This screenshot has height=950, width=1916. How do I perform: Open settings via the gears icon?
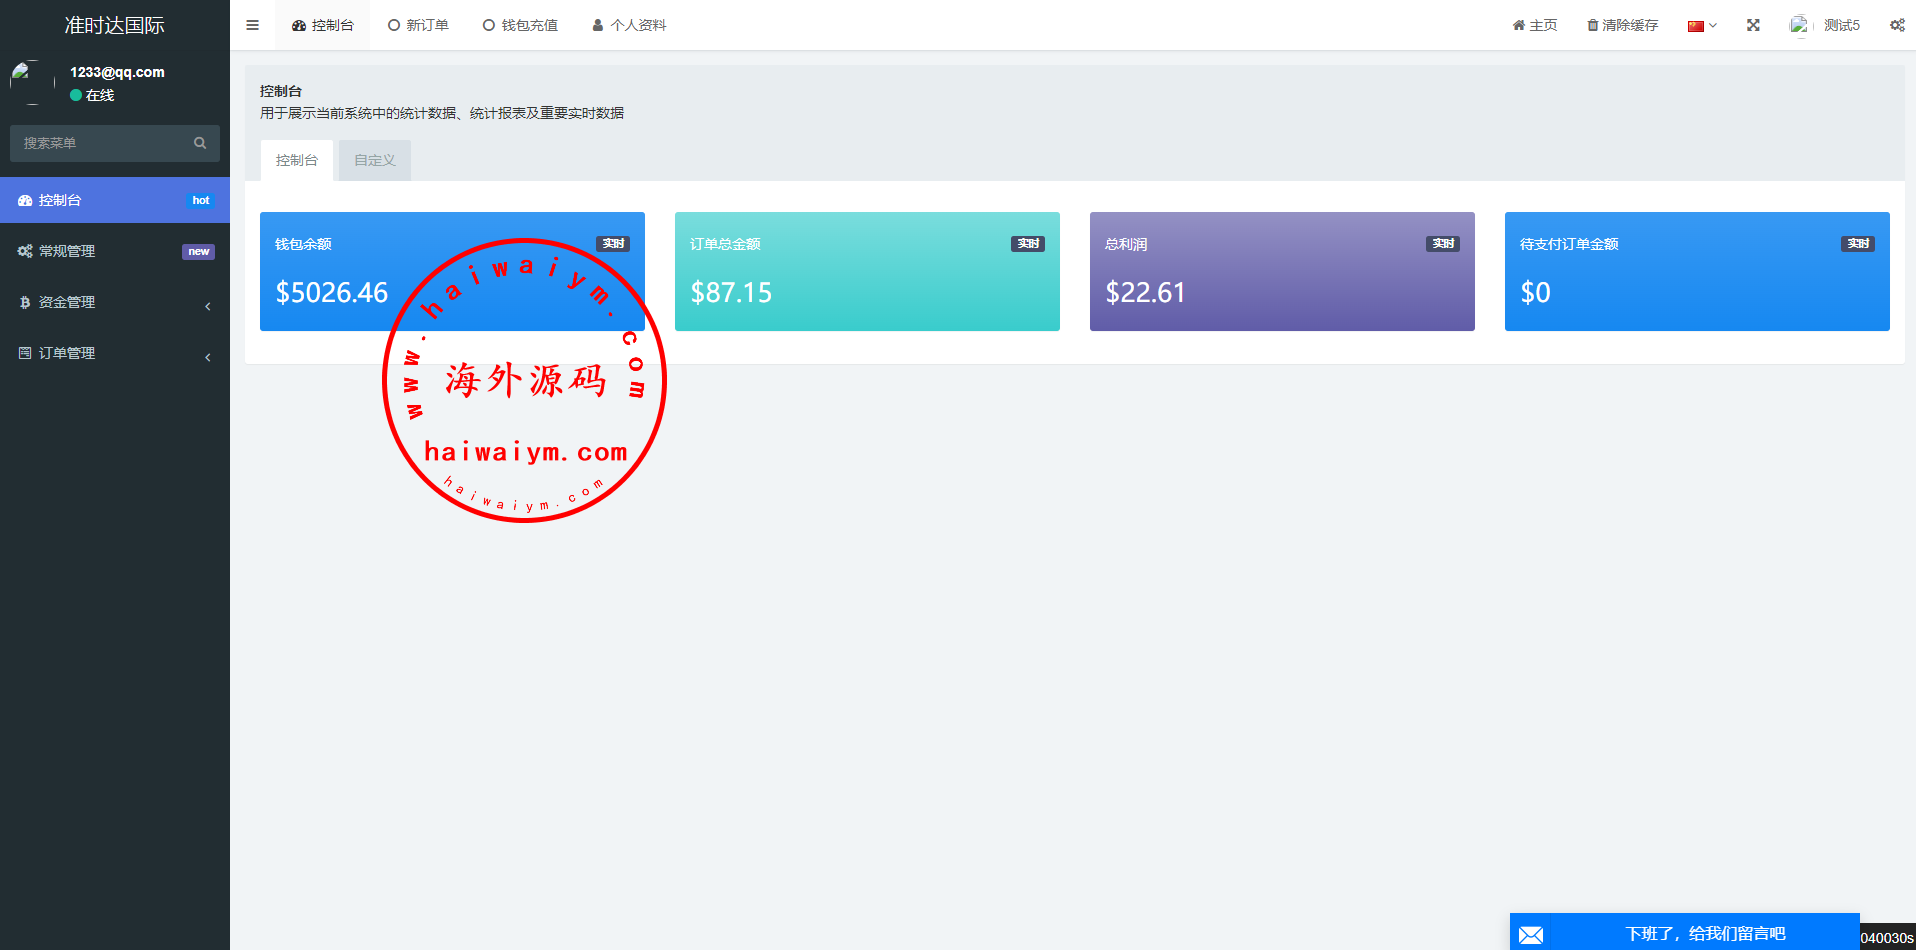coord(1896,25)
